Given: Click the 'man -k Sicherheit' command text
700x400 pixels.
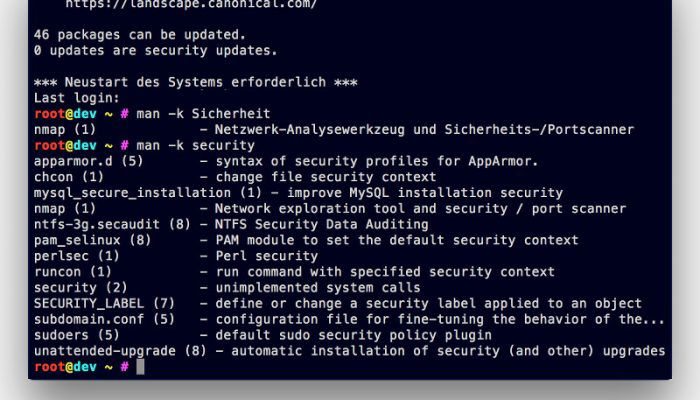Looking at the screenshot, I should (203, 114).
